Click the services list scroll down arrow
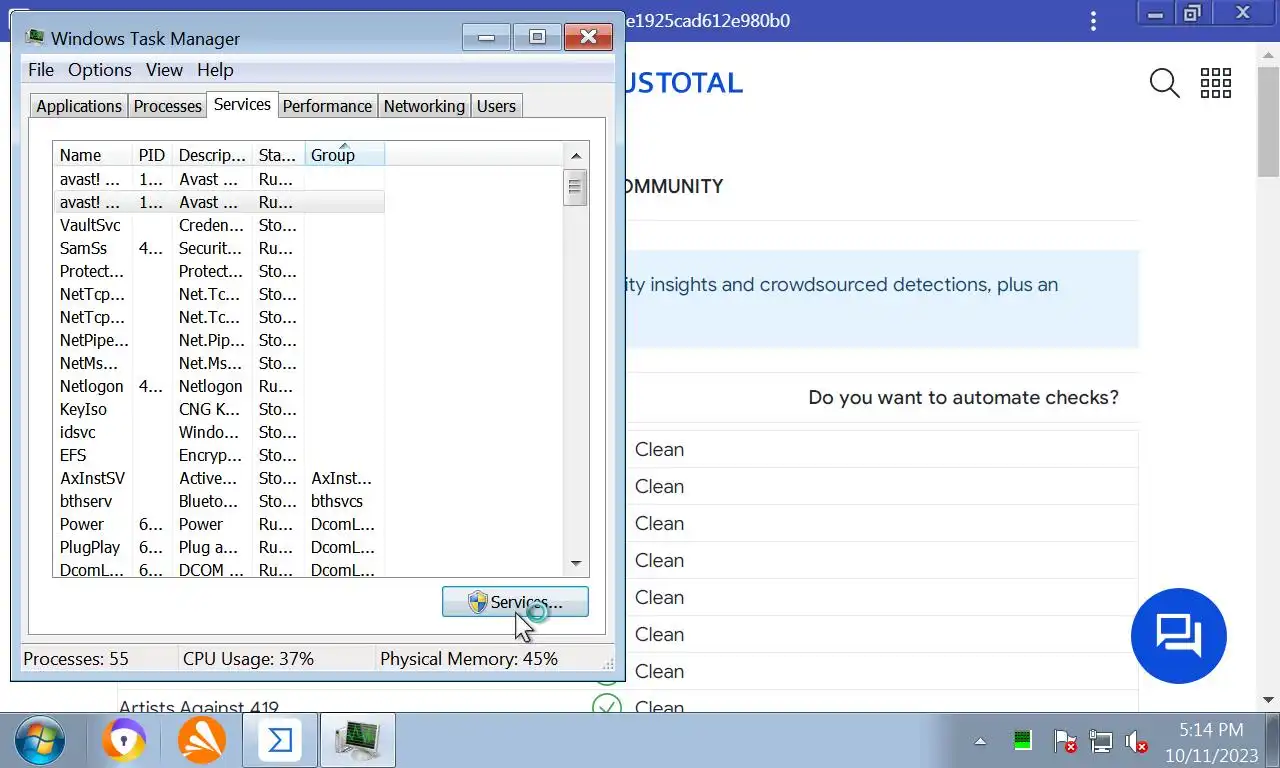The image size is (1280, 768). 575,564
